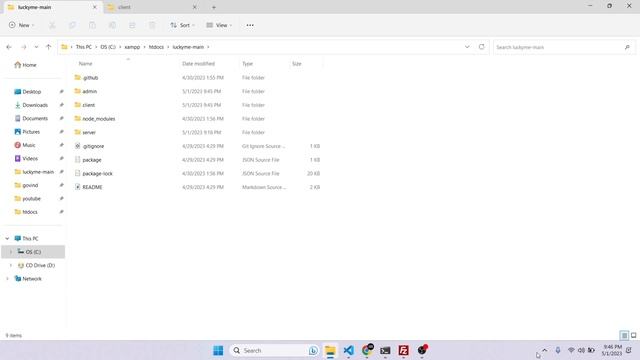Sort by Date modified column header
The image size is (640, 360).
198,64
